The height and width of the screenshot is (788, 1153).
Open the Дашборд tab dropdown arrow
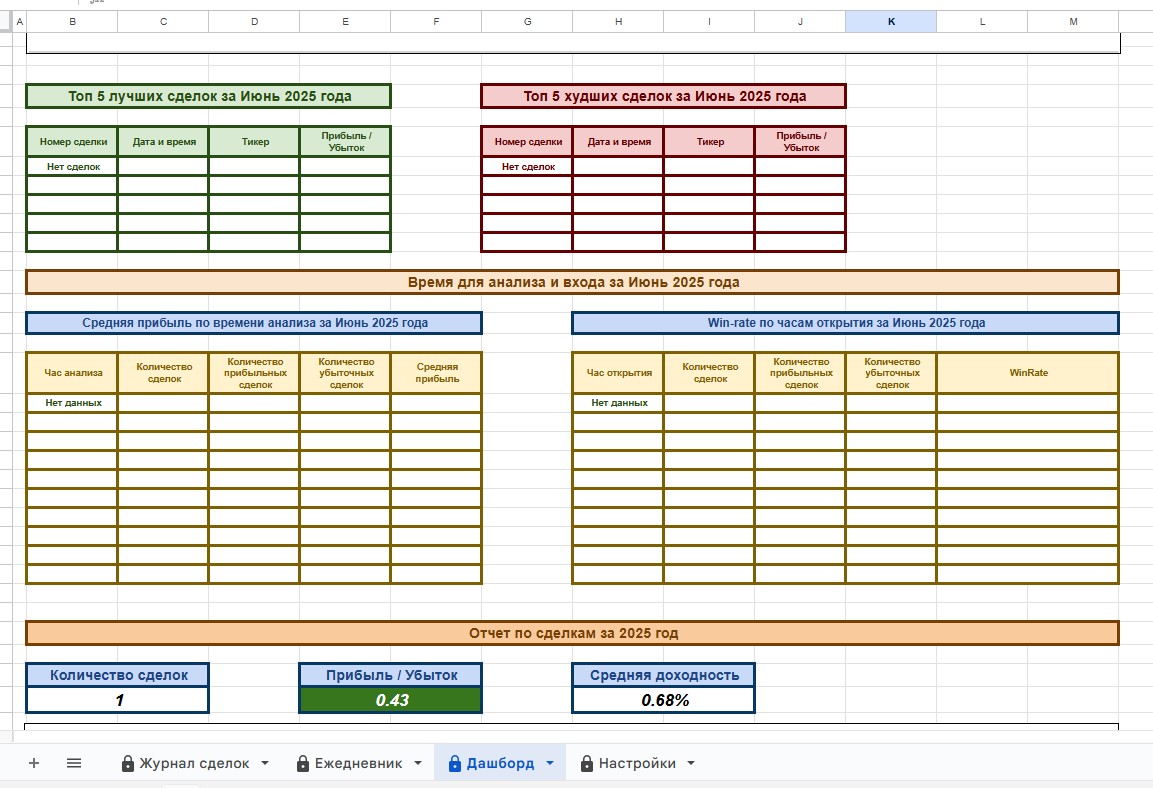[x=549, y=764]
